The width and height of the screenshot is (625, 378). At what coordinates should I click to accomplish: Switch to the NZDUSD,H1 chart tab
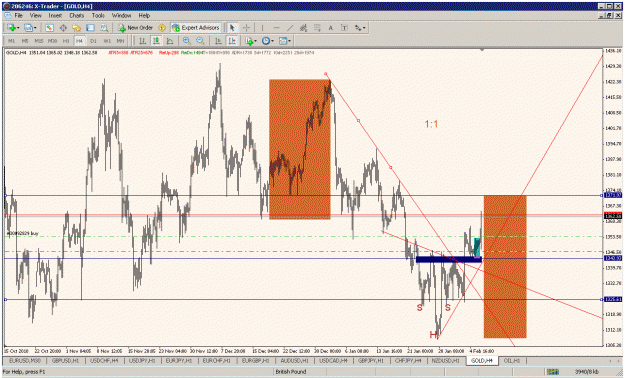(x=445, y=360)
